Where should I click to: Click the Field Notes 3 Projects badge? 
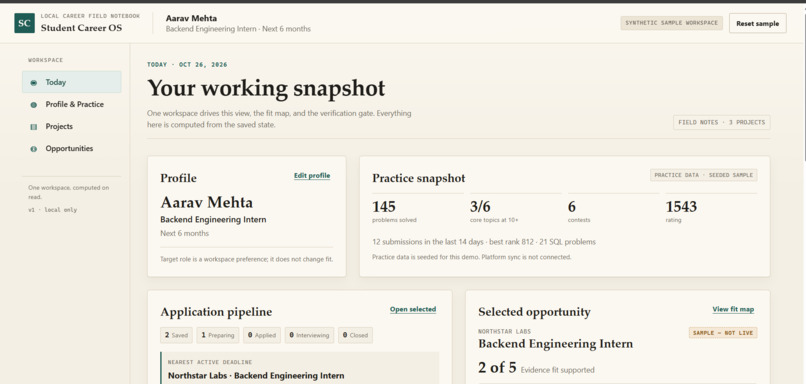(x=722, y=122)
